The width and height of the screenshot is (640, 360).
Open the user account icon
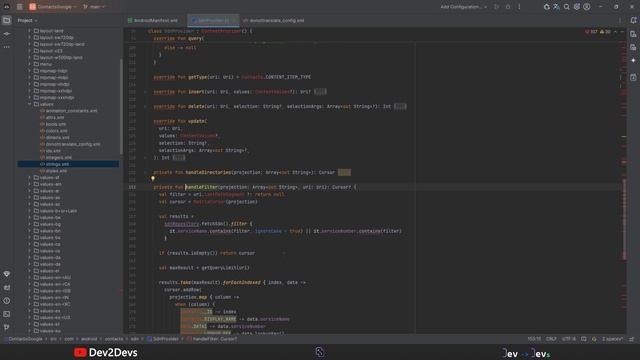pos(587,7)
